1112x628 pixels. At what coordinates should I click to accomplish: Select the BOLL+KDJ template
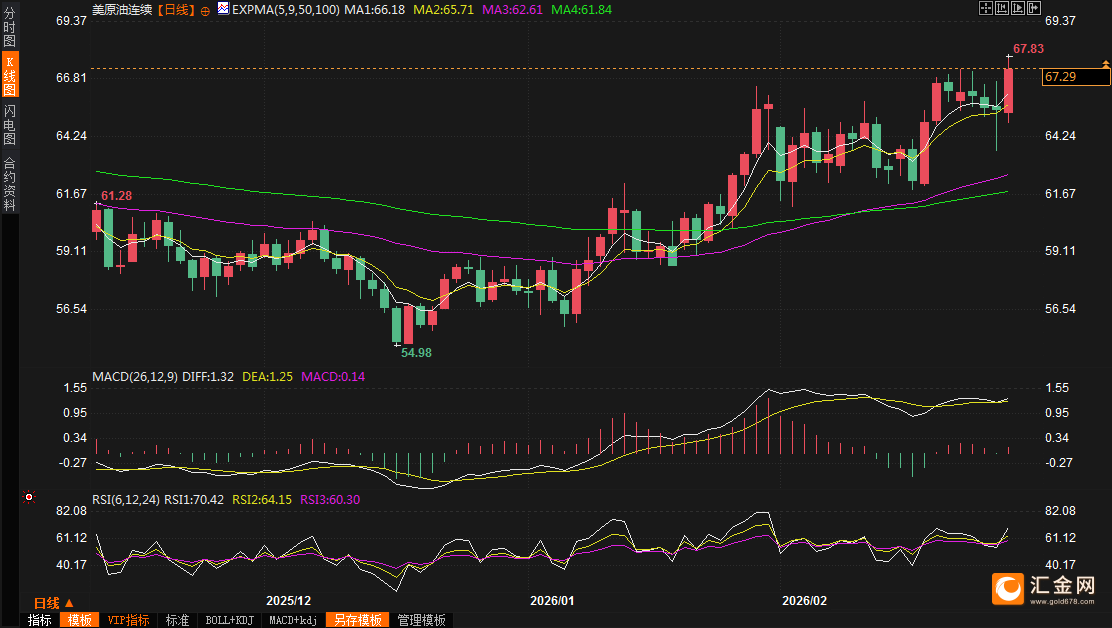(229, 620)
